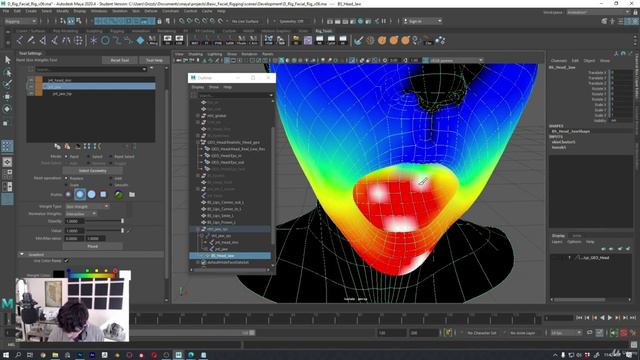Open the viewport Shading menu

(195, 54)
